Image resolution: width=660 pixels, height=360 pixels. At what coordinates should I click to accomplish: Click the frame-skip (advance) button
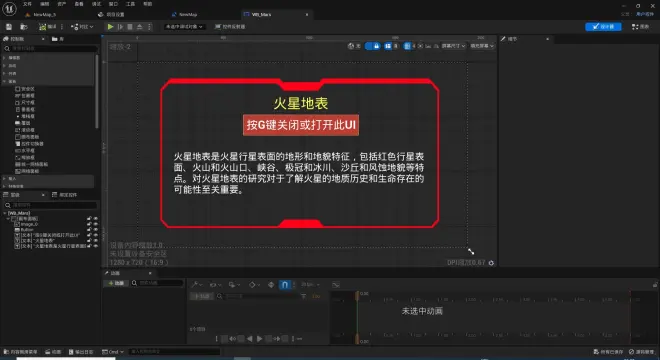(120, 27)
